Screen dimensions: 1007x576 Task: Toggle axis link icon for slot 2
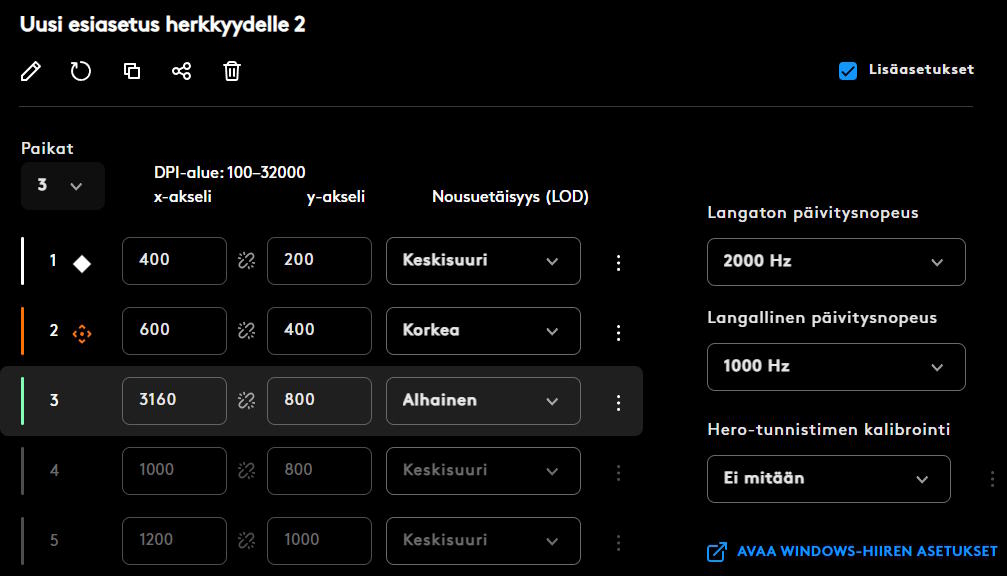pyautogui.click(x=247, y=331)
